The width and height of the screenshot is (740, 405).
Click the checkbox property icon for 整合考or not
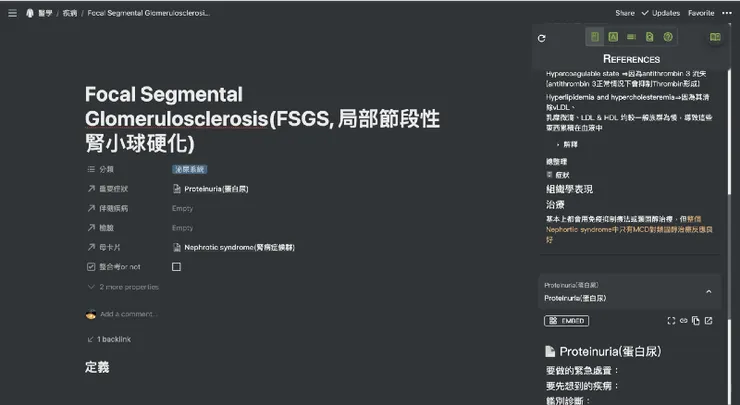tap(91, 267)
